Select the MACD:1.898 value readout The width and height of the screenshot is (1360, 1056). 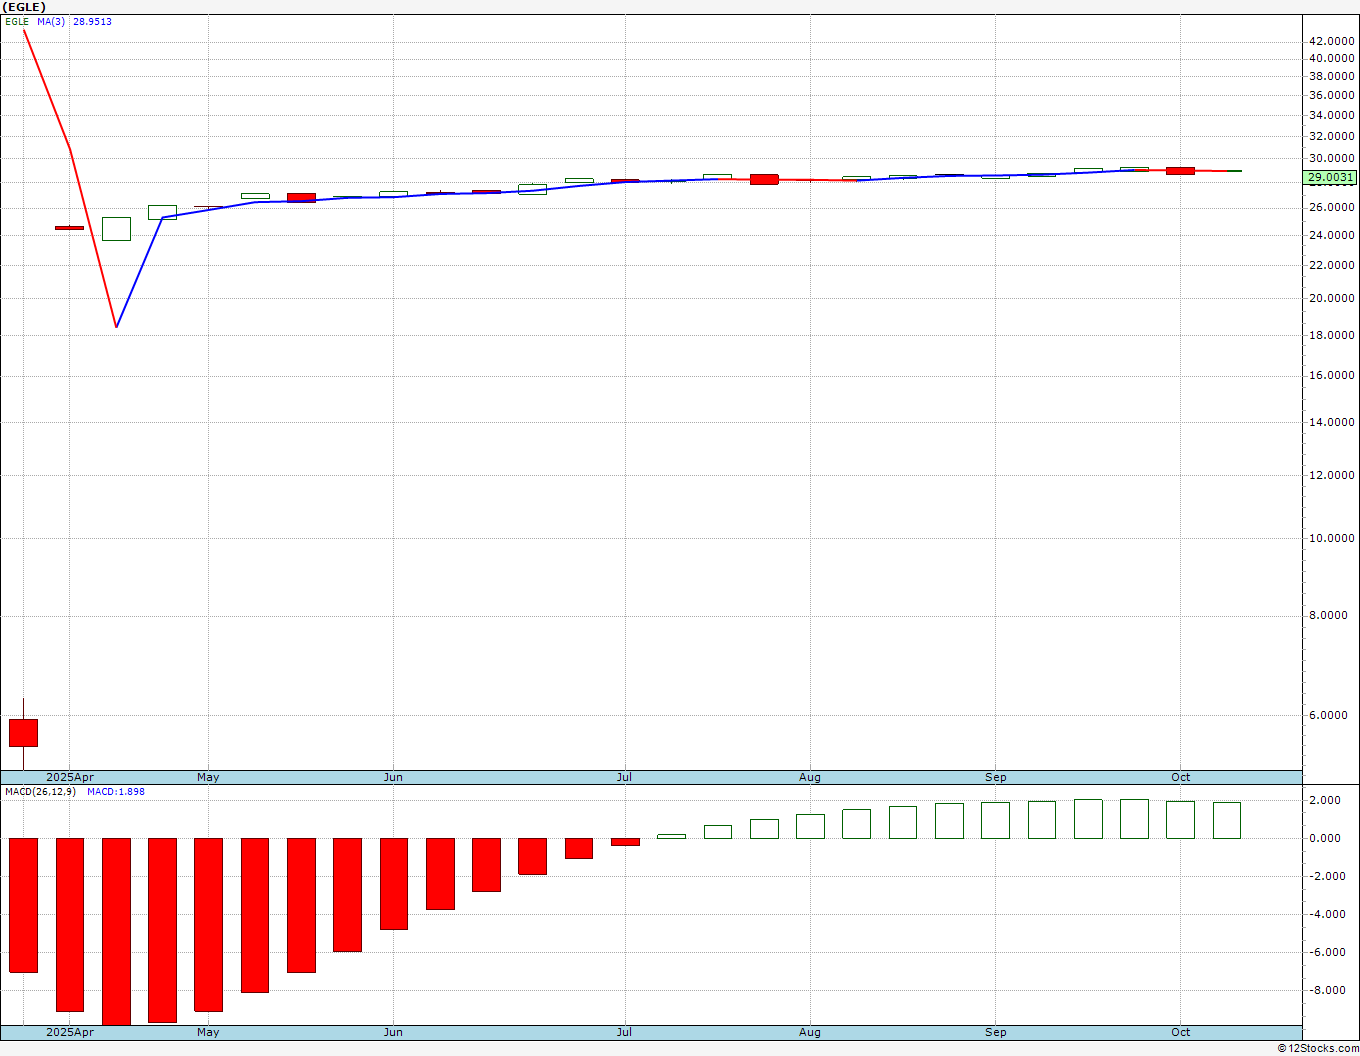(116, 792)
